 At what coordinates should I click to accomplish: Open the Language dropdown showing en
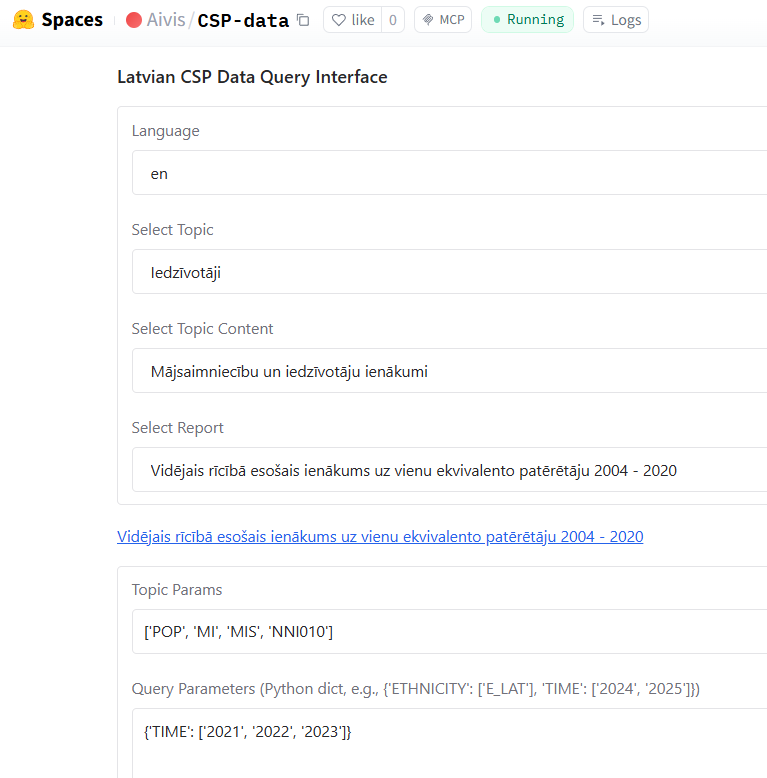pyautogui.click(x=449, y=173)
